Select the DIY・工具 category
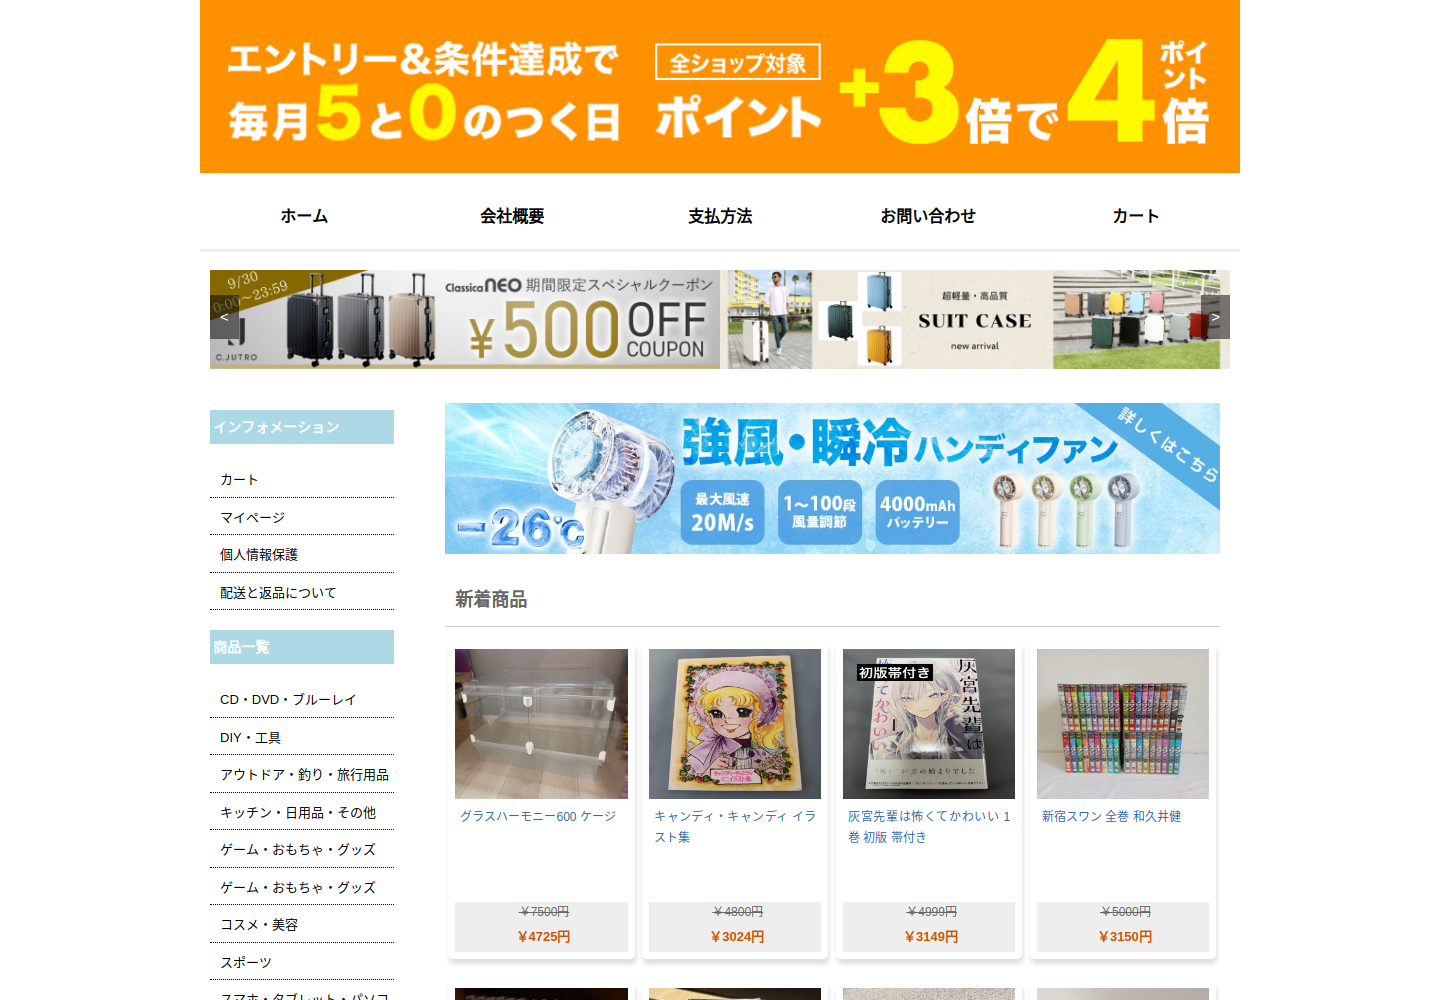1440x1000 pixels. pos(250,738)
